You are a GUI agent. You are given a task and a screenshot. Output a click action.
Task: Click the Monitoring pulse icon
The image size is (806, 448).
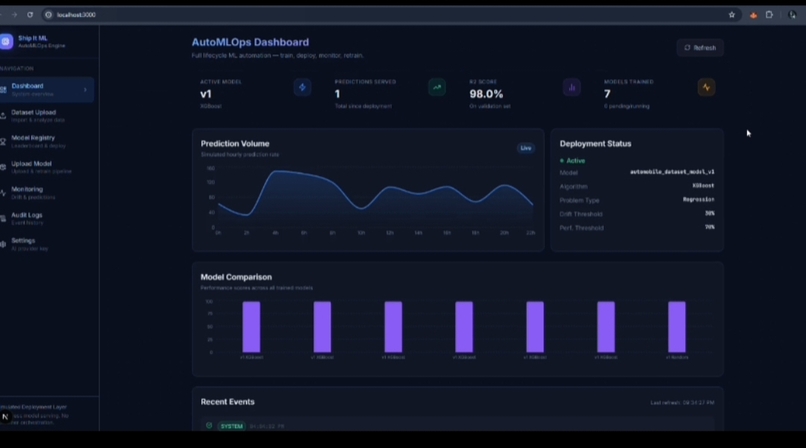tap(3, 193)
